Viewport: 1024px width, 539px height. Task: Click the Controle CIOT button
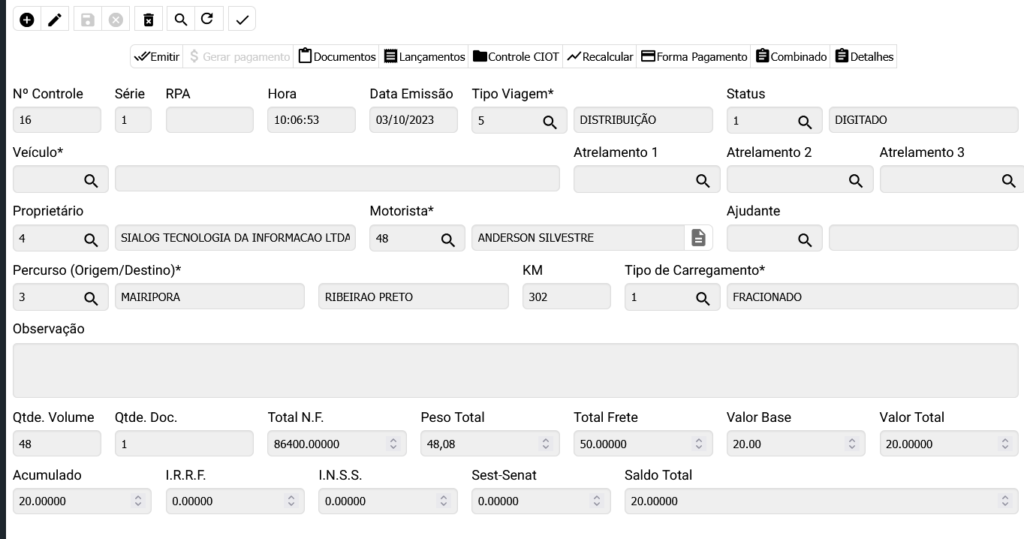coord(515,57)
